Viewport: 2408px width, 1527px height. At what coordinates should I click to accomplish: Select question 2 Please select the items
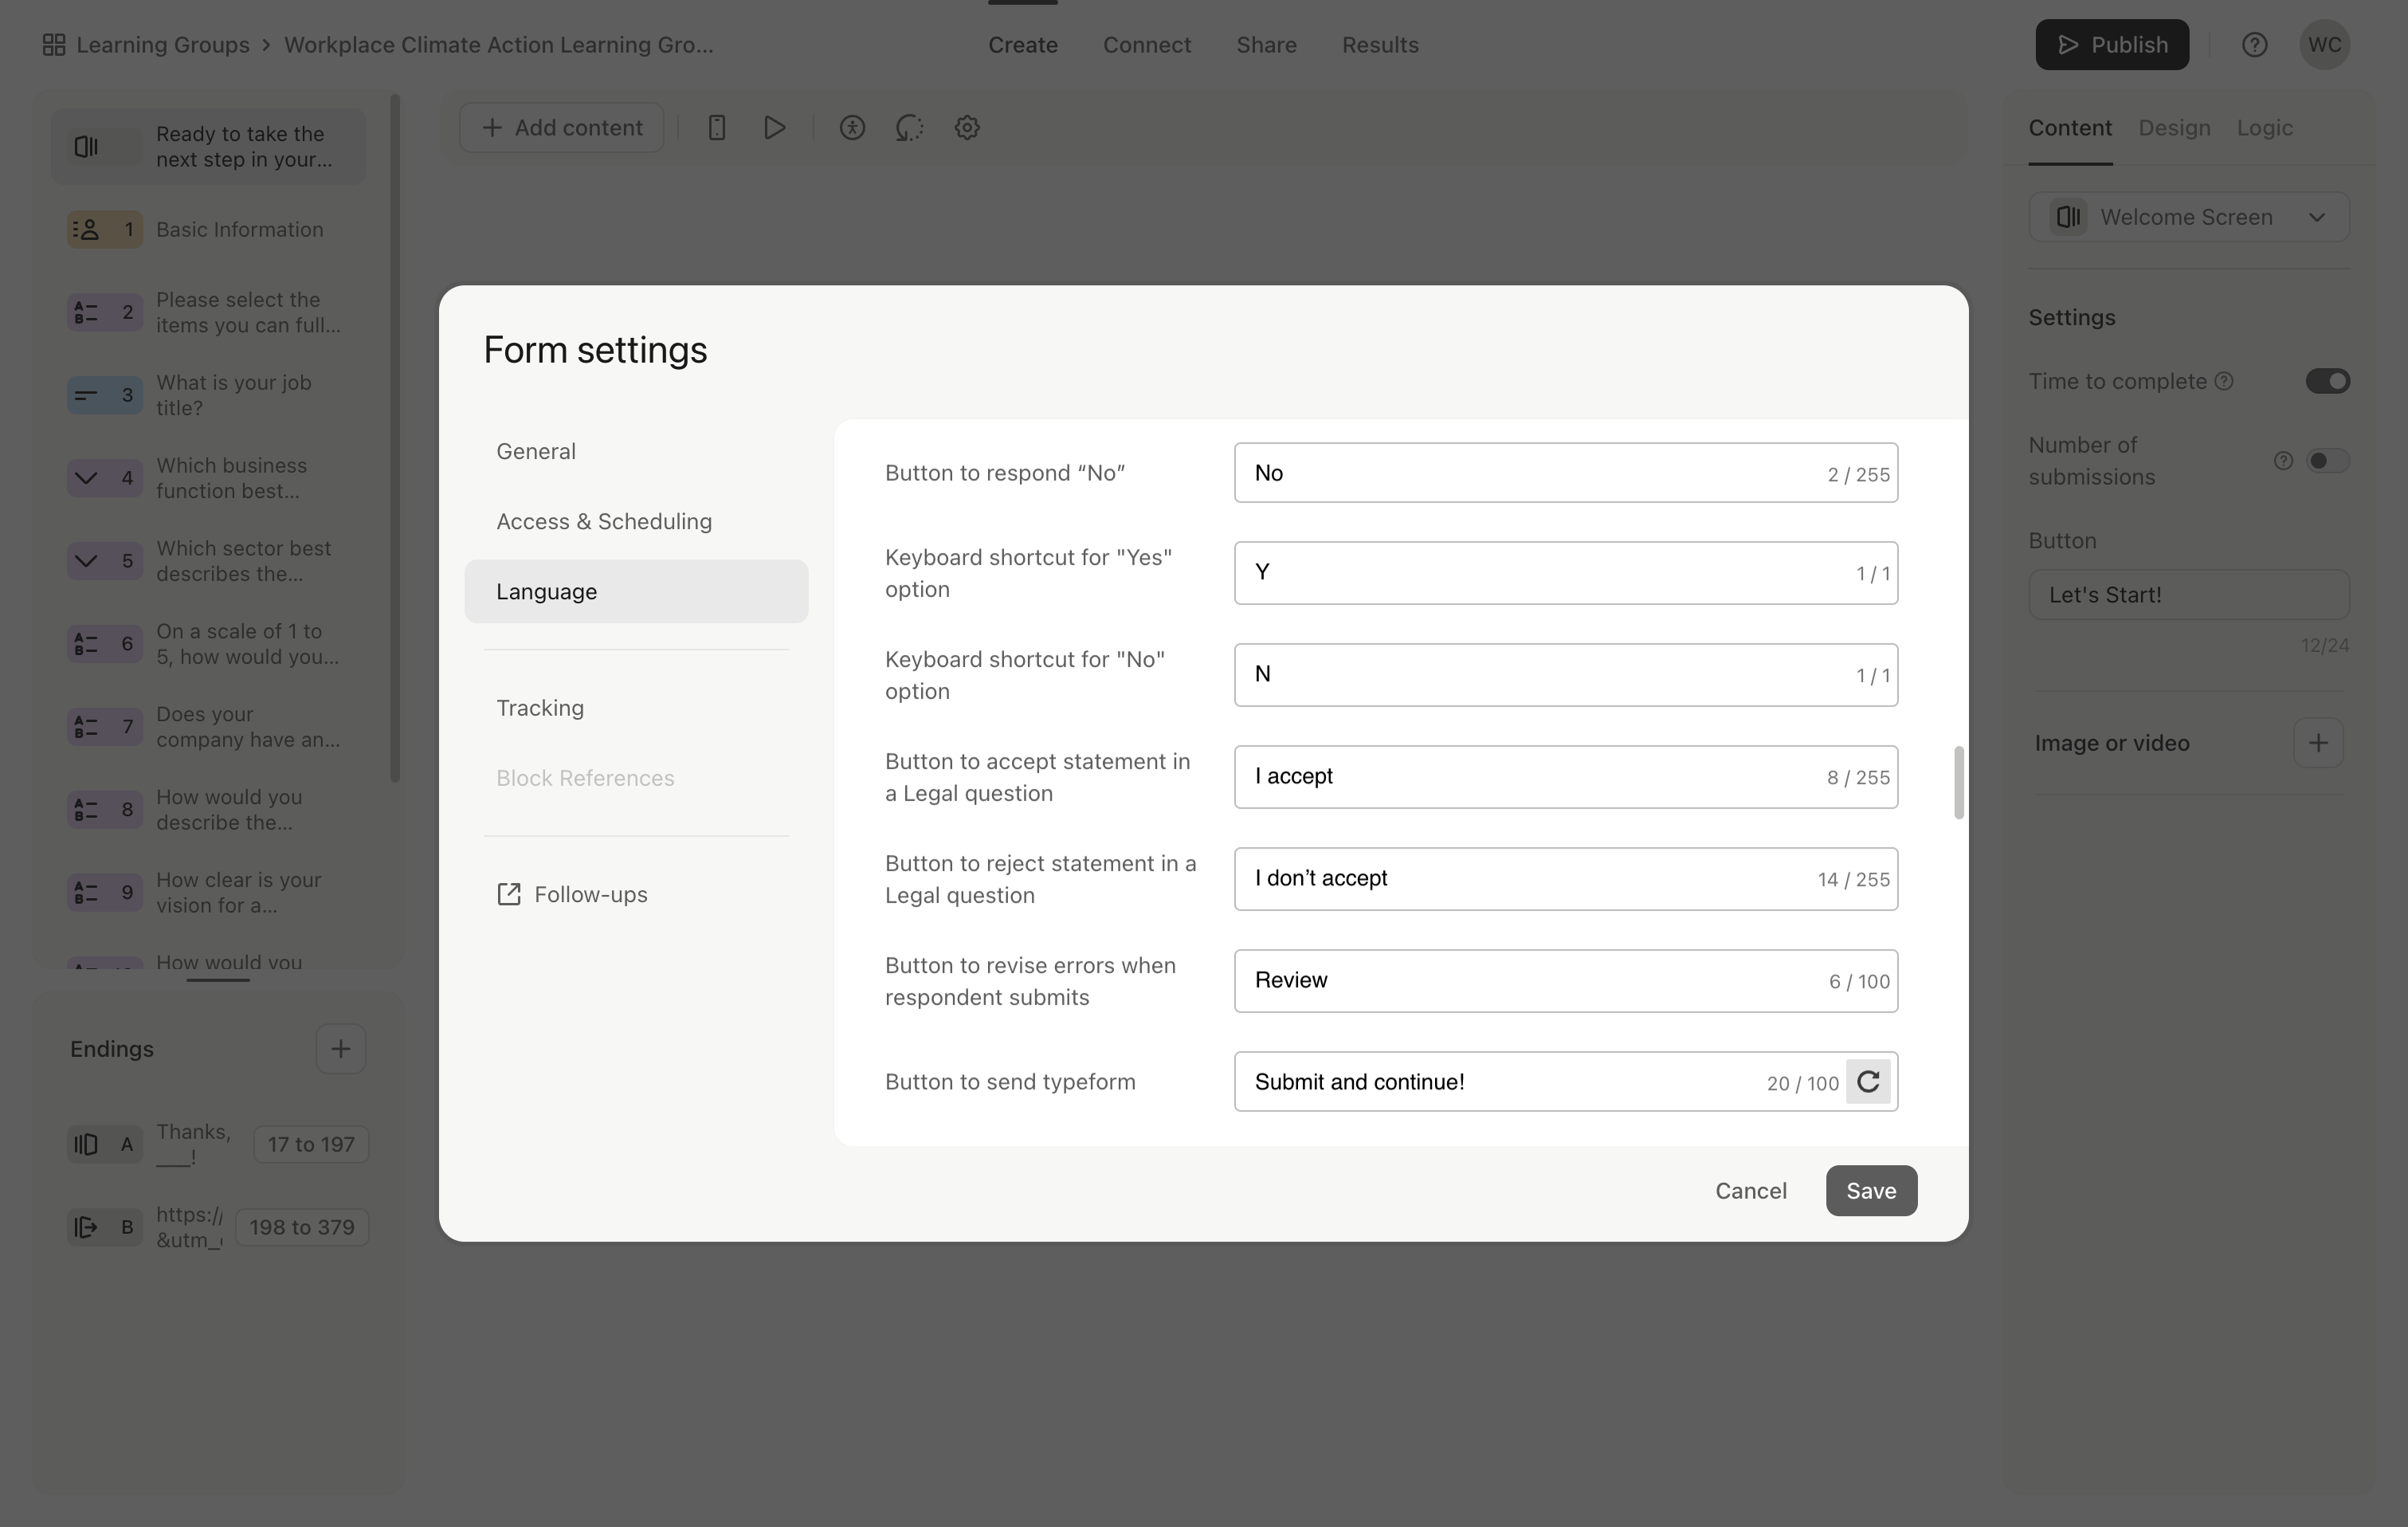[x=209, y=313]
